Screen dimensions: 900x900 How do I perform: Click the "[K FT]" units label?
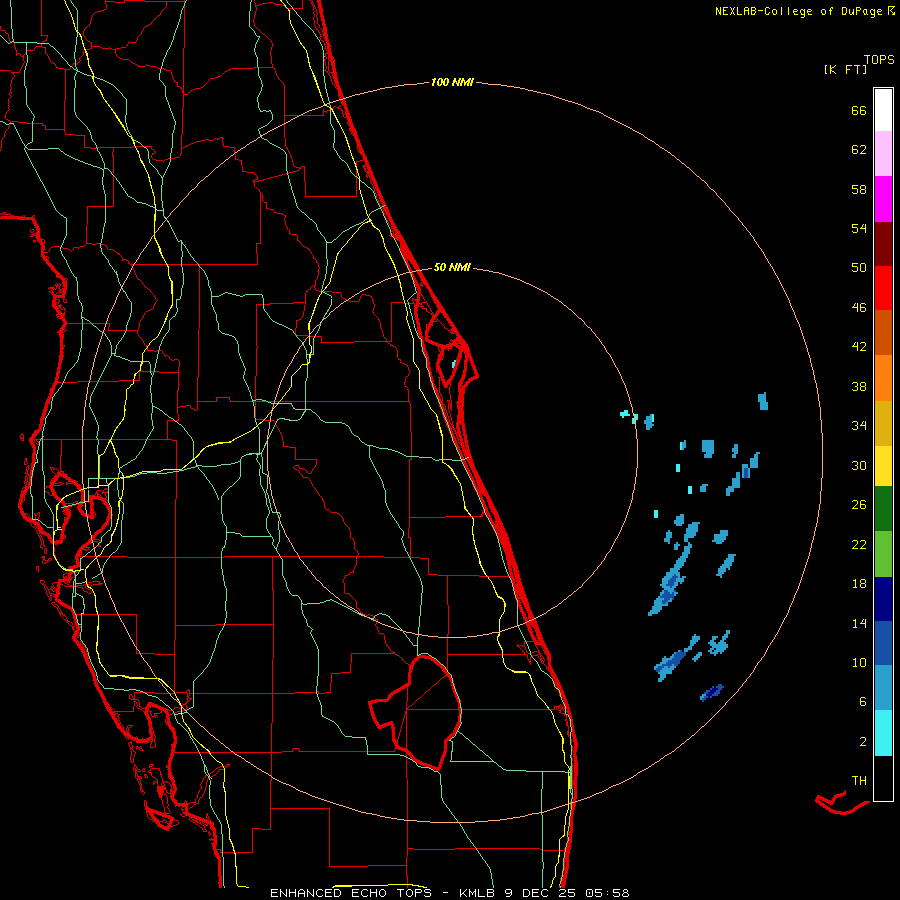point(845,69)
